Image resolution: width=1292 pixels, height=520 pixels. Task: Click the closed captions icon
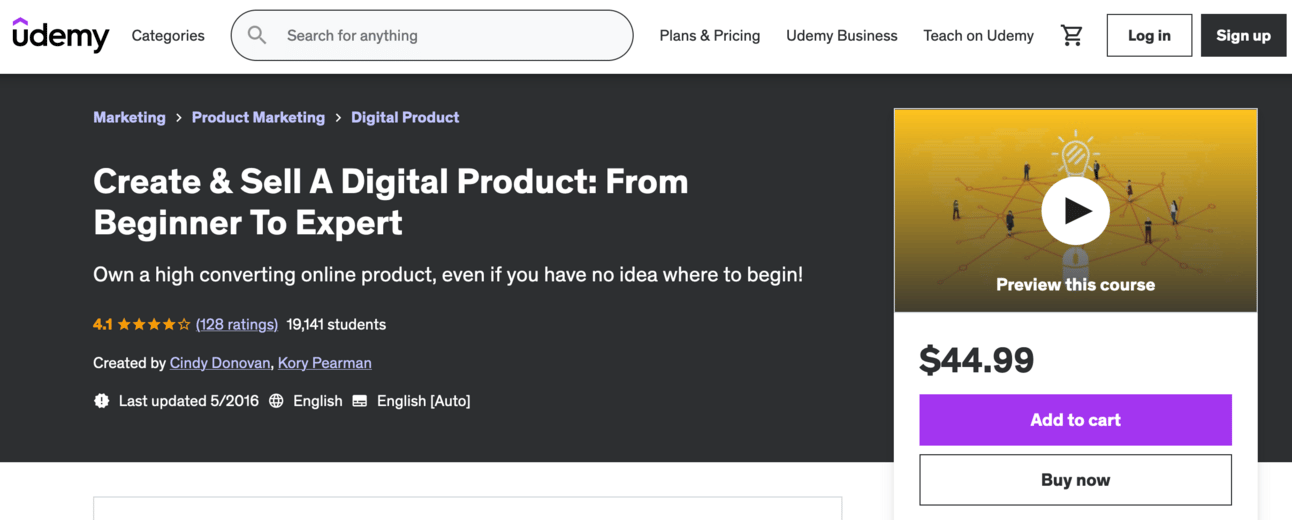tap(360, 401)
